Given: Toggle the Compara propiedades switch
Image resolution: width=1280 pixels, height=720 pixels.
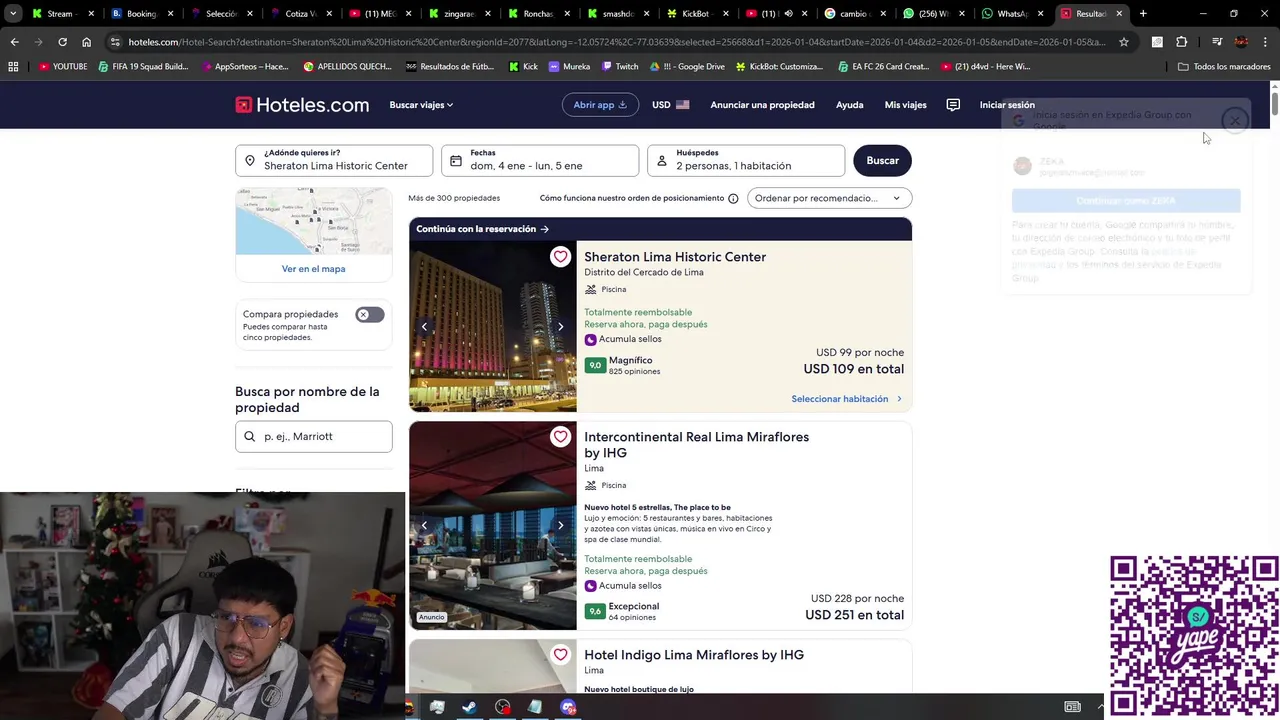Looking at the screenshot, I should [x=369, y=314].
